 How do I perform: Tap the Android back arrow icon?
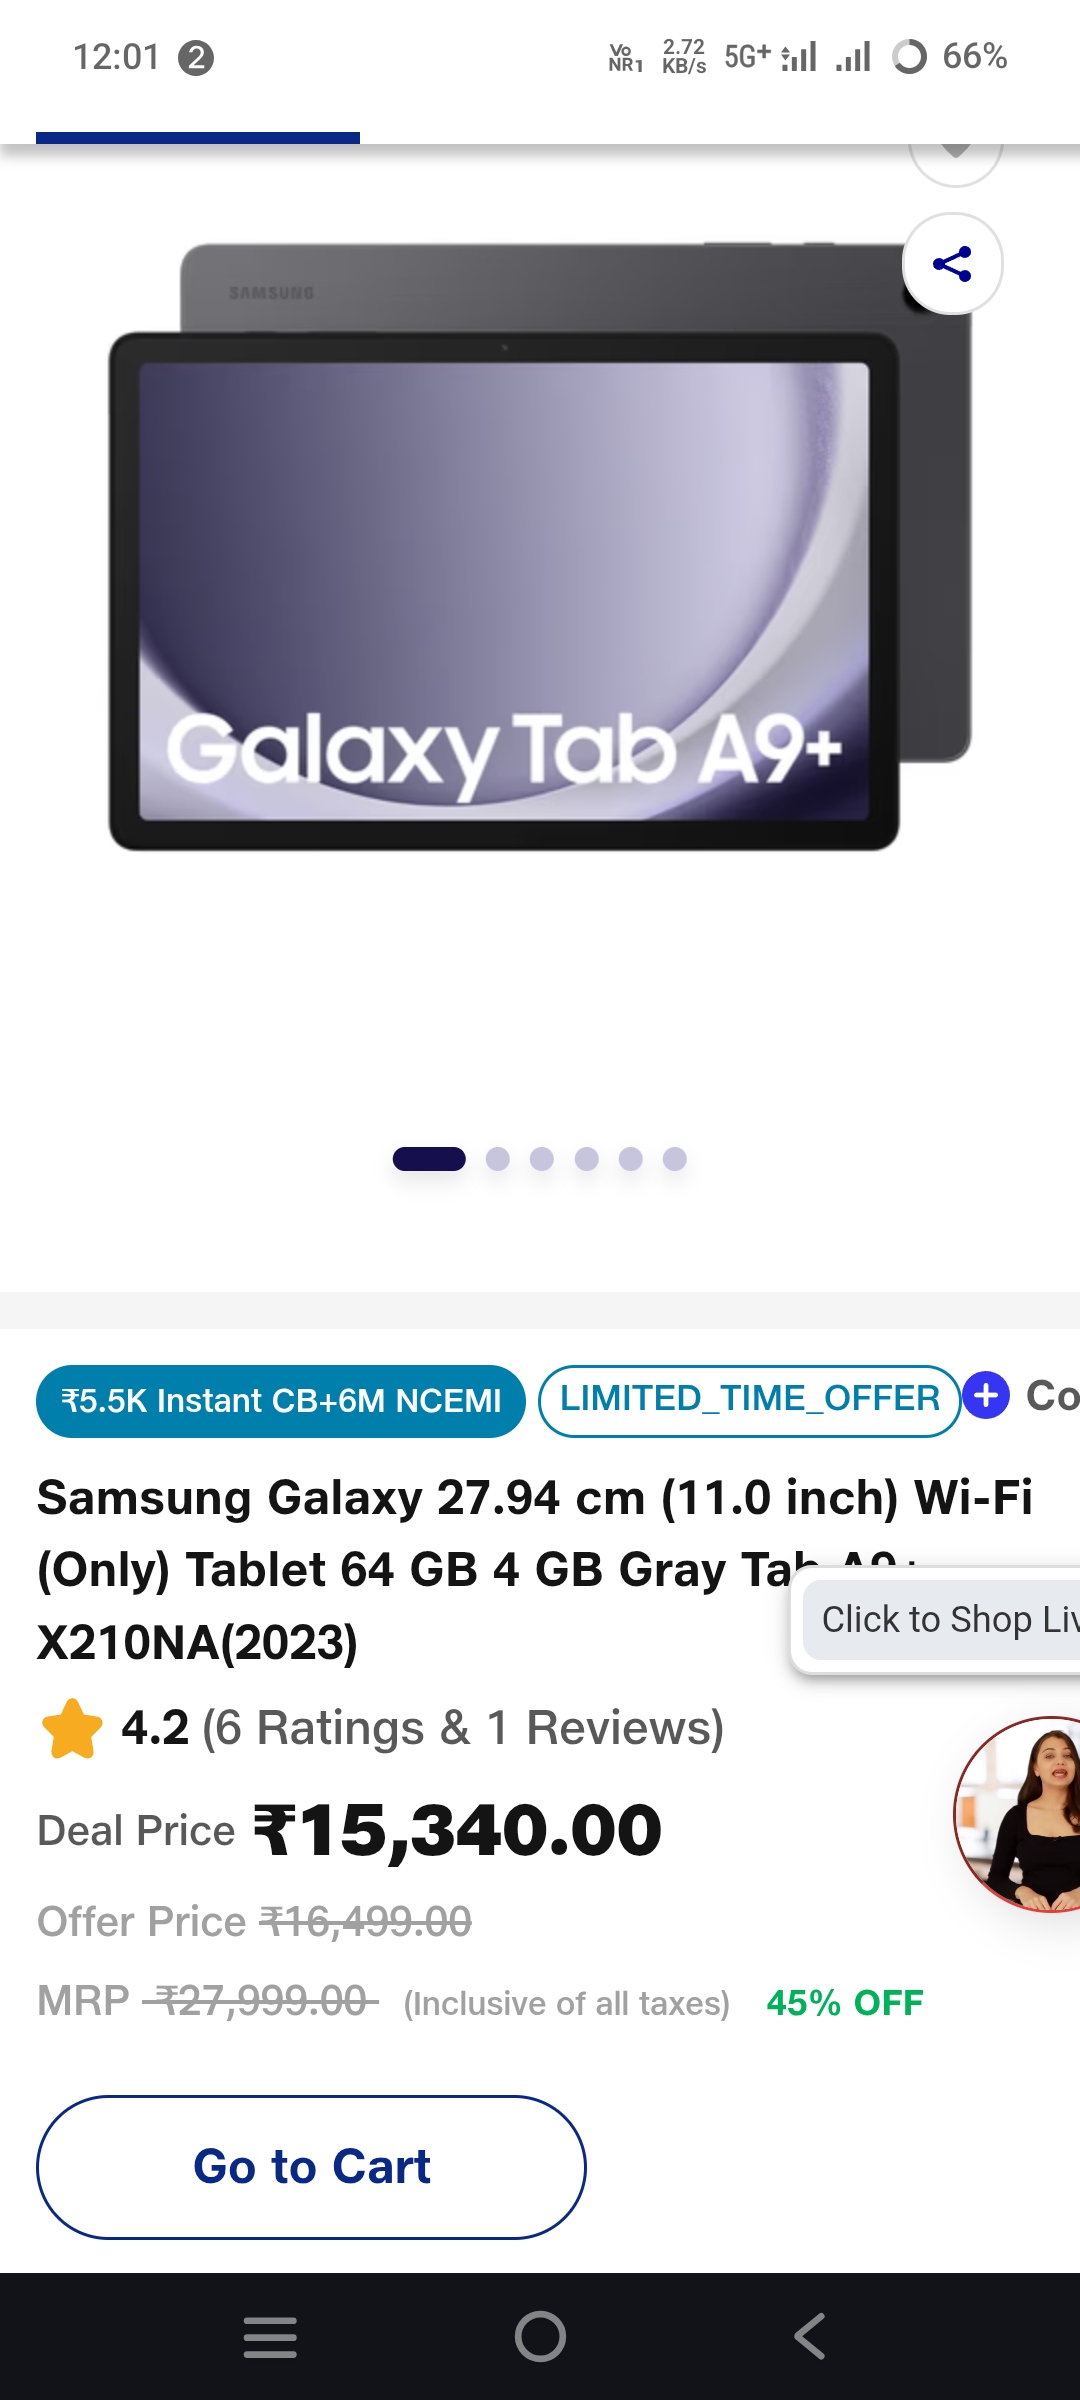810,2337
